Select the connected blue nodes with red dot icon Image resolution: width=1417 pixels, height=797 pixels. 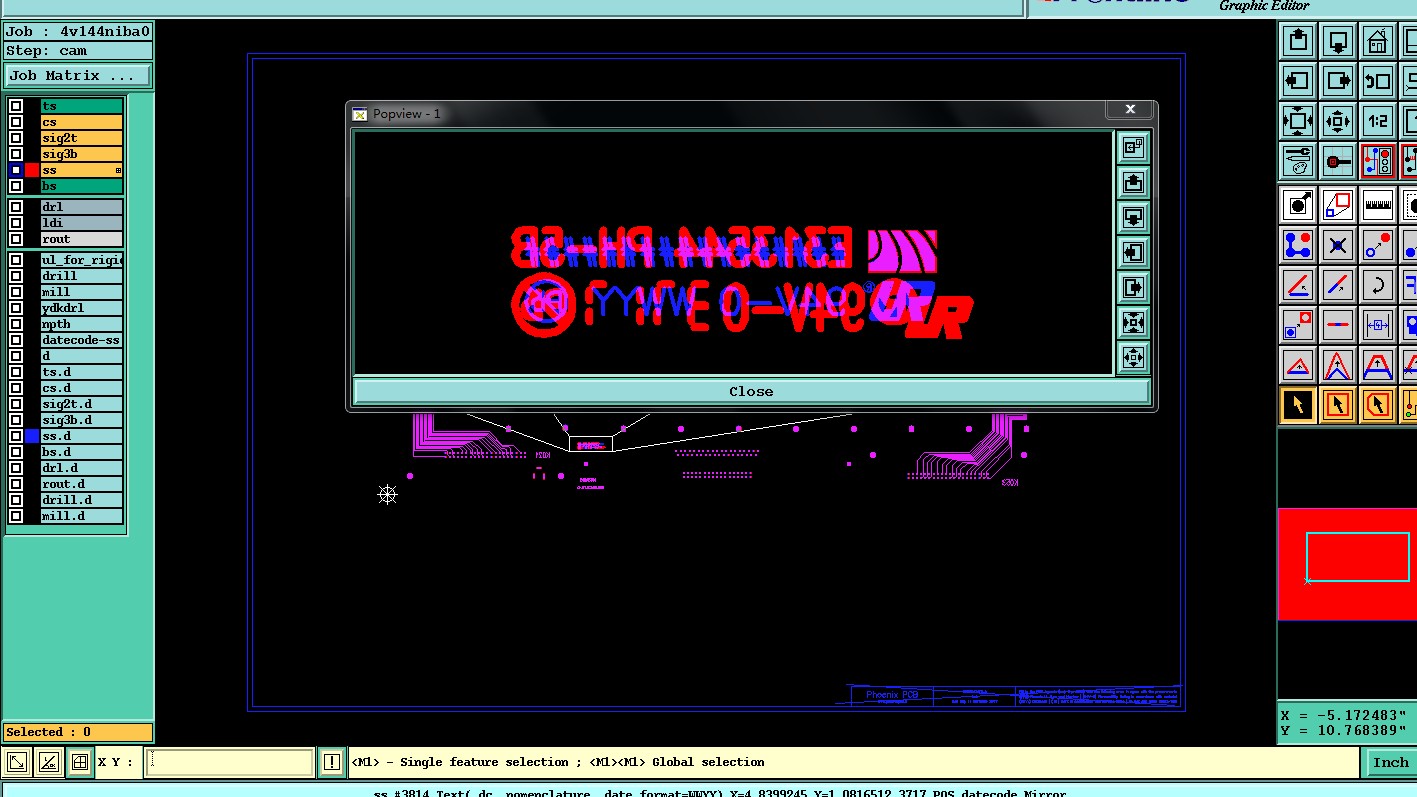click(x=1298, y=245)
